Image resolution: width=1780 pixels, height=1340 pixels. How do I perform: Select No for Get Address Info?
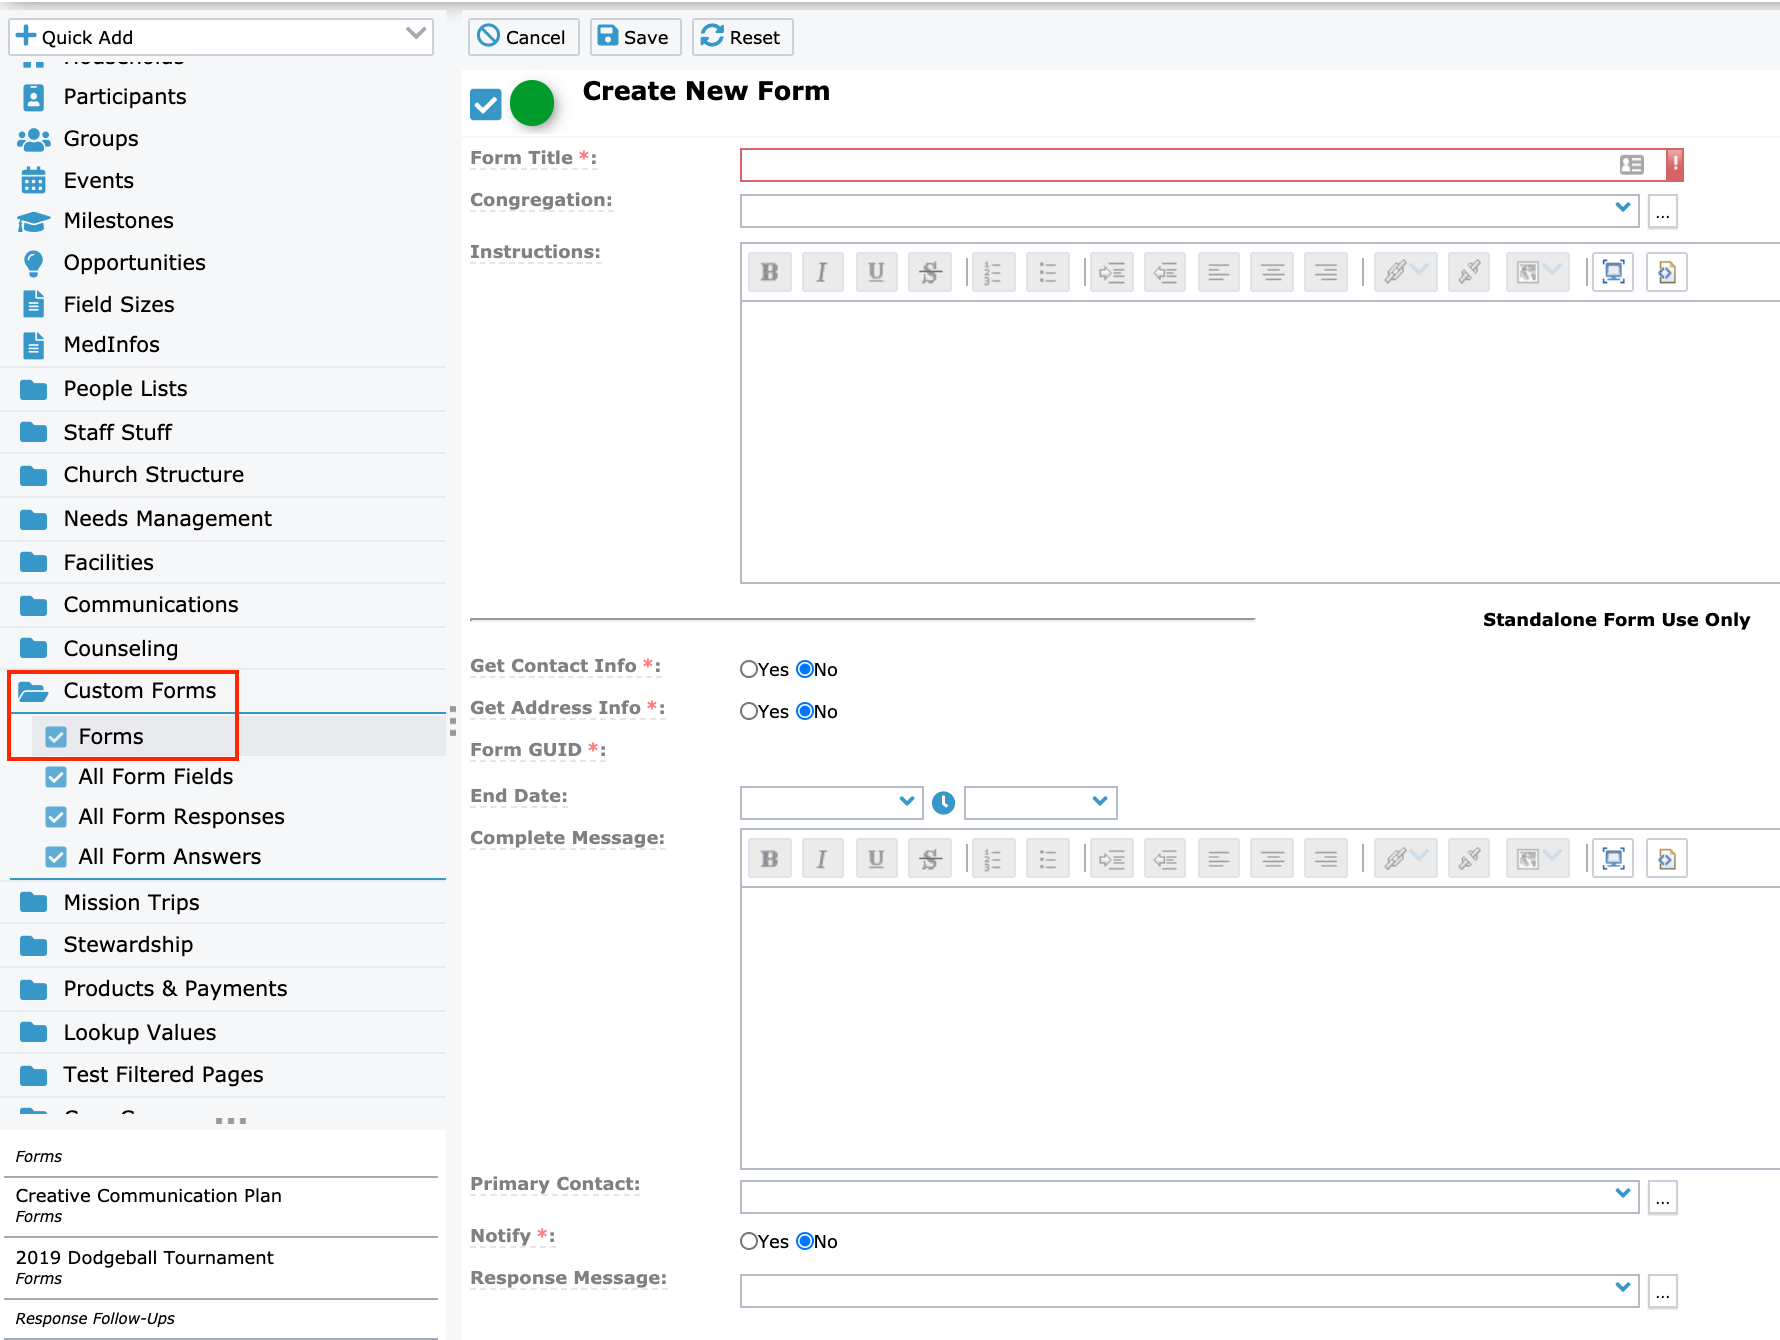coord(805,711)
